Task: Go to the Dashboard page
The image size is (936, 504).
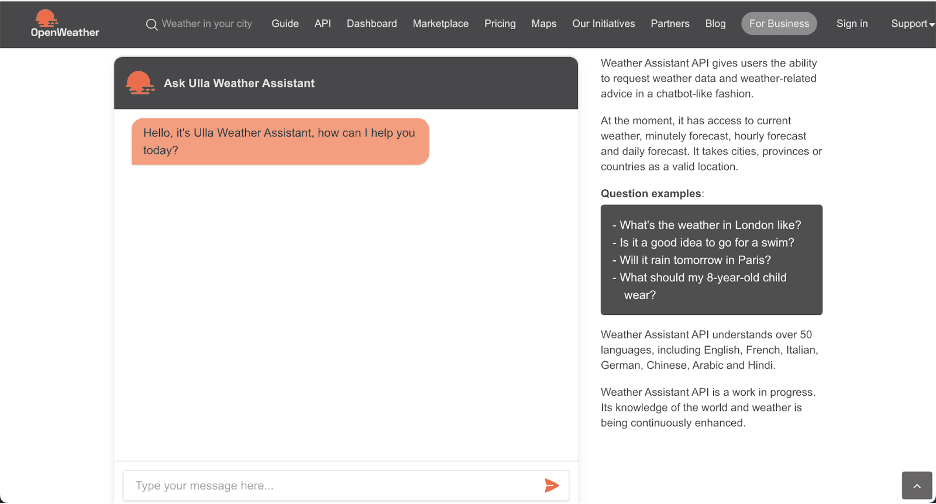Action: coord(372,24)
